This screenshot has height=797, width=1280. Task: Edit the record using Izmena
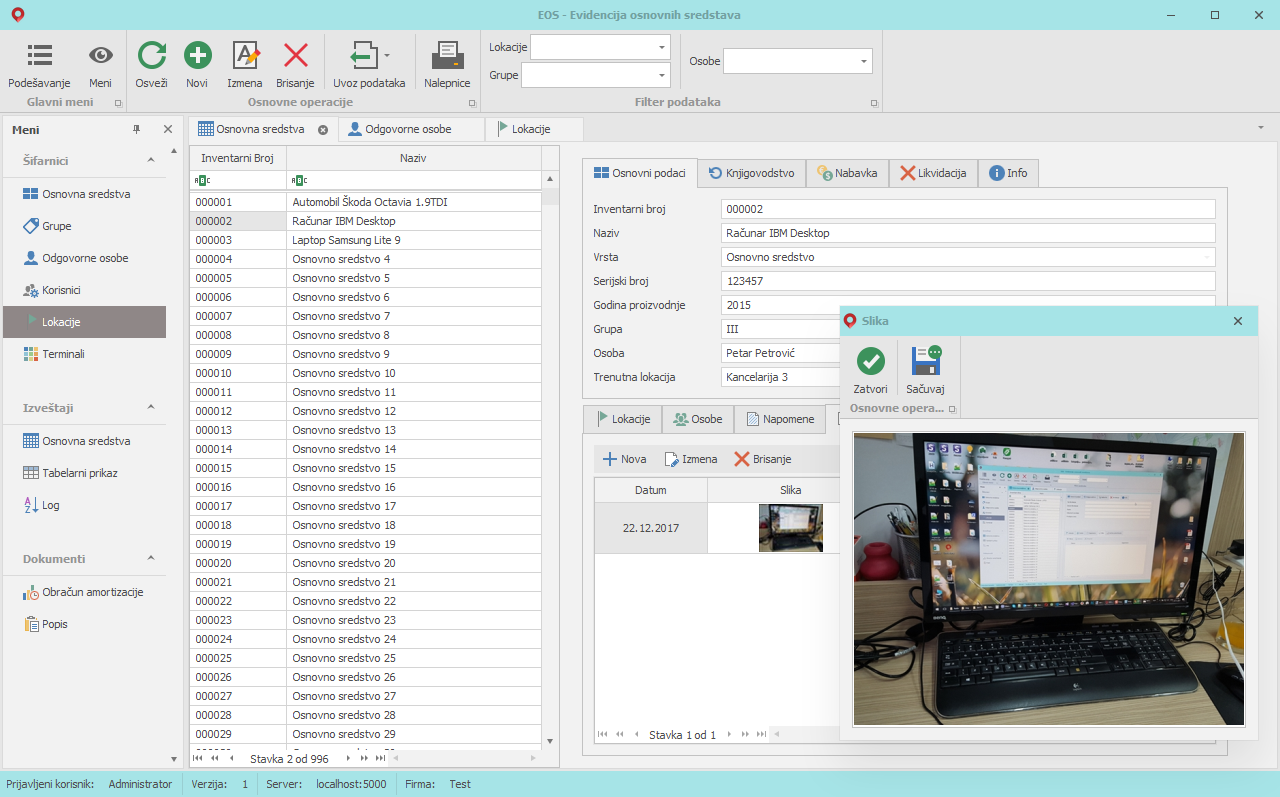pos(245,65)
